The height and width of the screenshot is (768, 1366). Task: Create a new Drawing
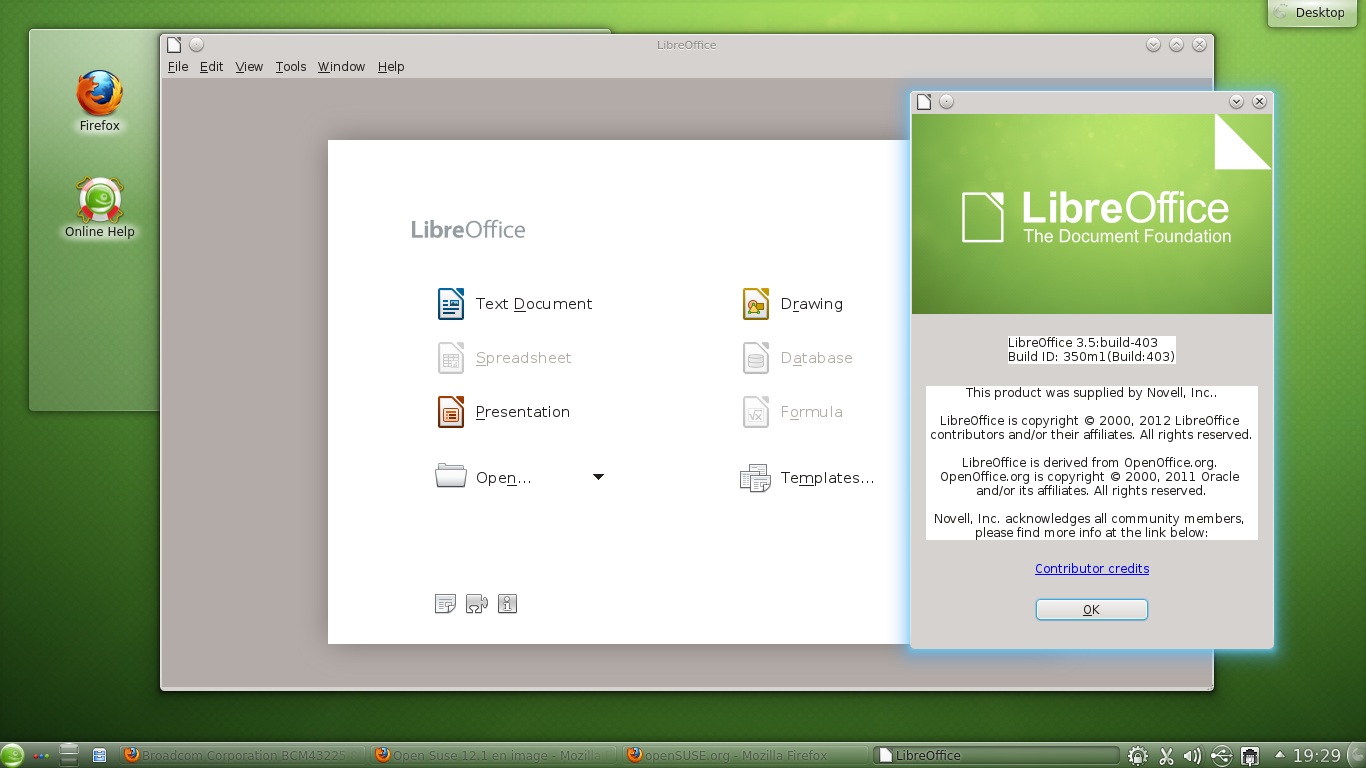(793, 304)
